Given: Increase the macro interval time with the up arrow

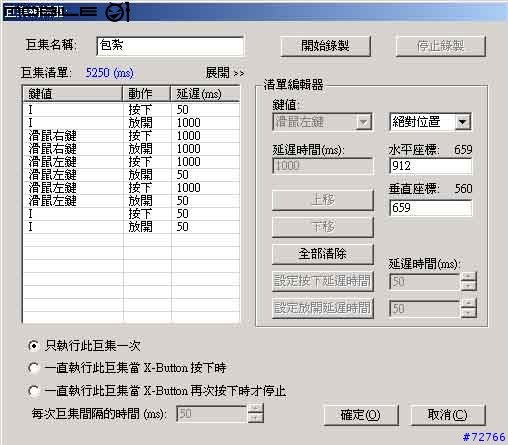Looking at the screenshot, I should [256, 409].
